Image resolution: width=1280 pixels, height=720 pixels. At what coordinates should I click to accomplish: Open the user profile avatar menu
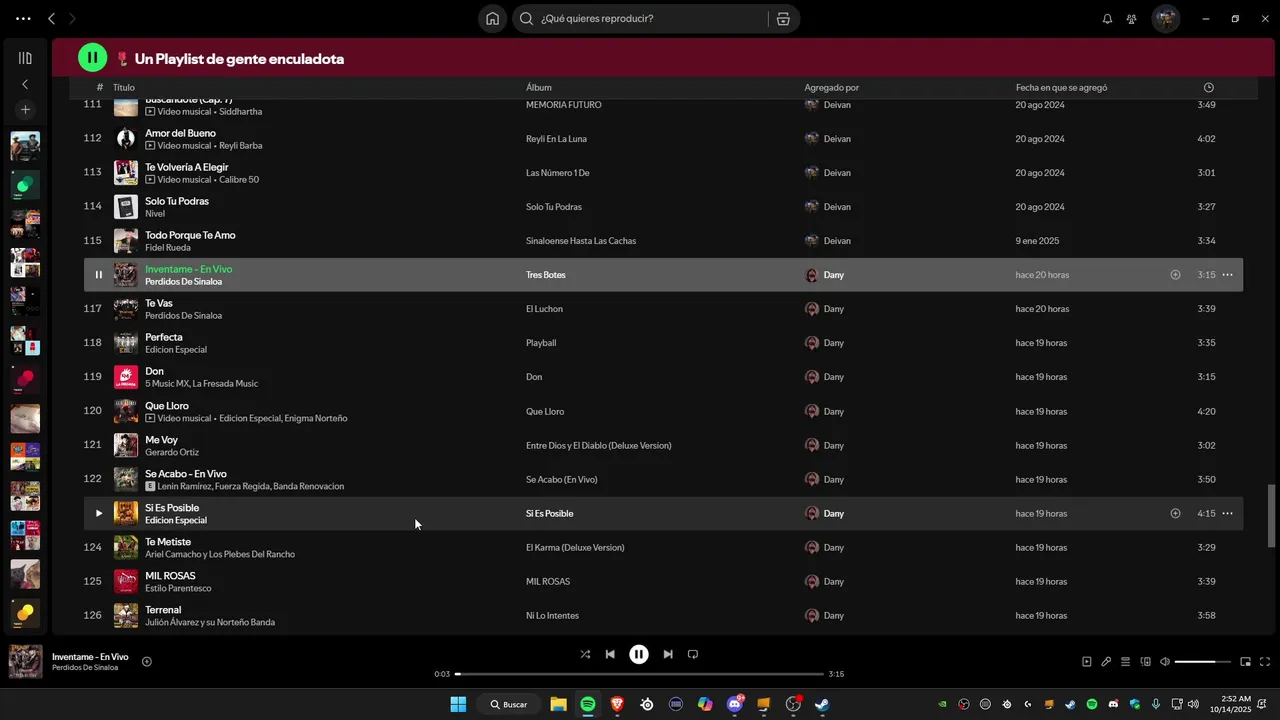pyautogui.click(x=1166, y=18)
